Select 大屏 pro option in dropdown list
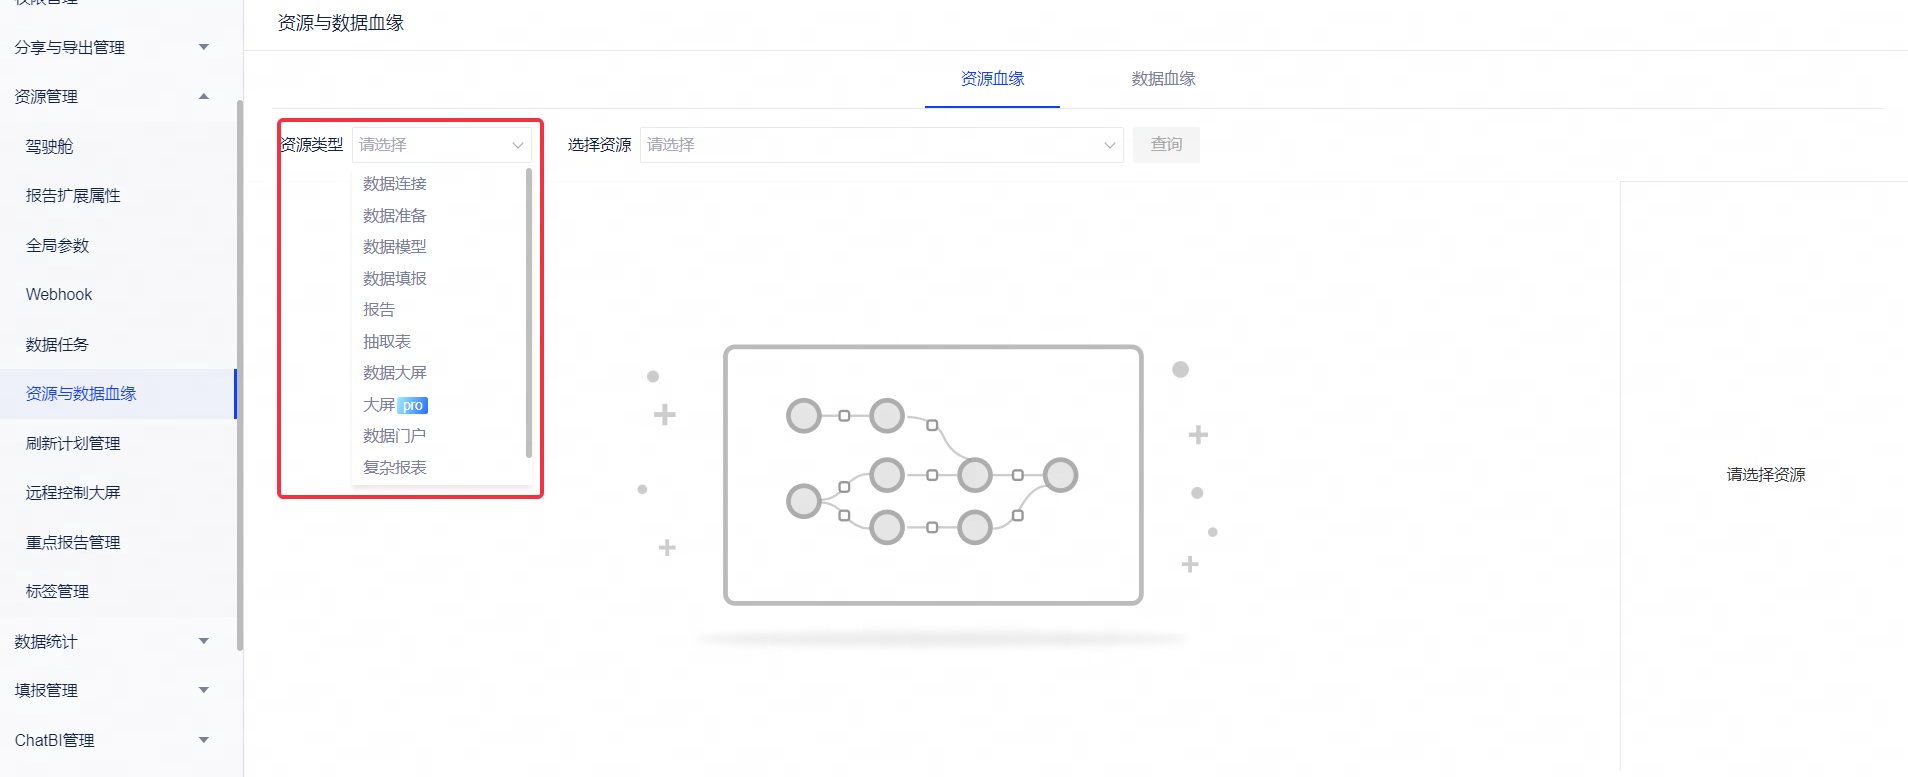The image size is (1908, 777). 395,405
